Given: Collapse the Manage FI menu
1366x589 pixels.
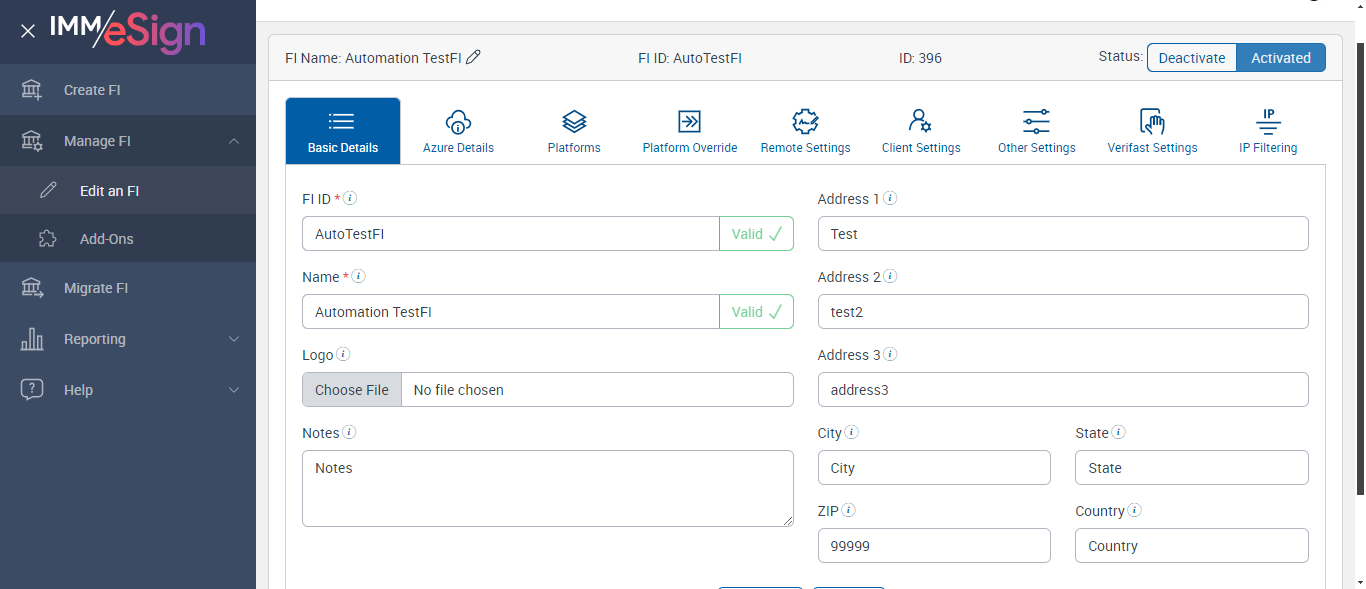Looking at the screenshot, I should point(234,141).
